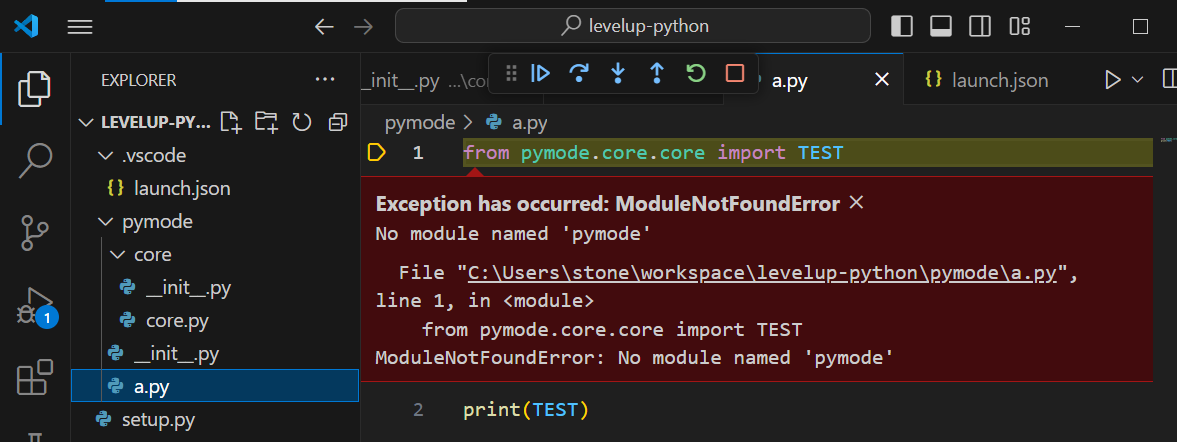Image resolution: width=1177 pixels, height=442 pixels.
Task: Stop the debug session
Action: coord(735,74)
